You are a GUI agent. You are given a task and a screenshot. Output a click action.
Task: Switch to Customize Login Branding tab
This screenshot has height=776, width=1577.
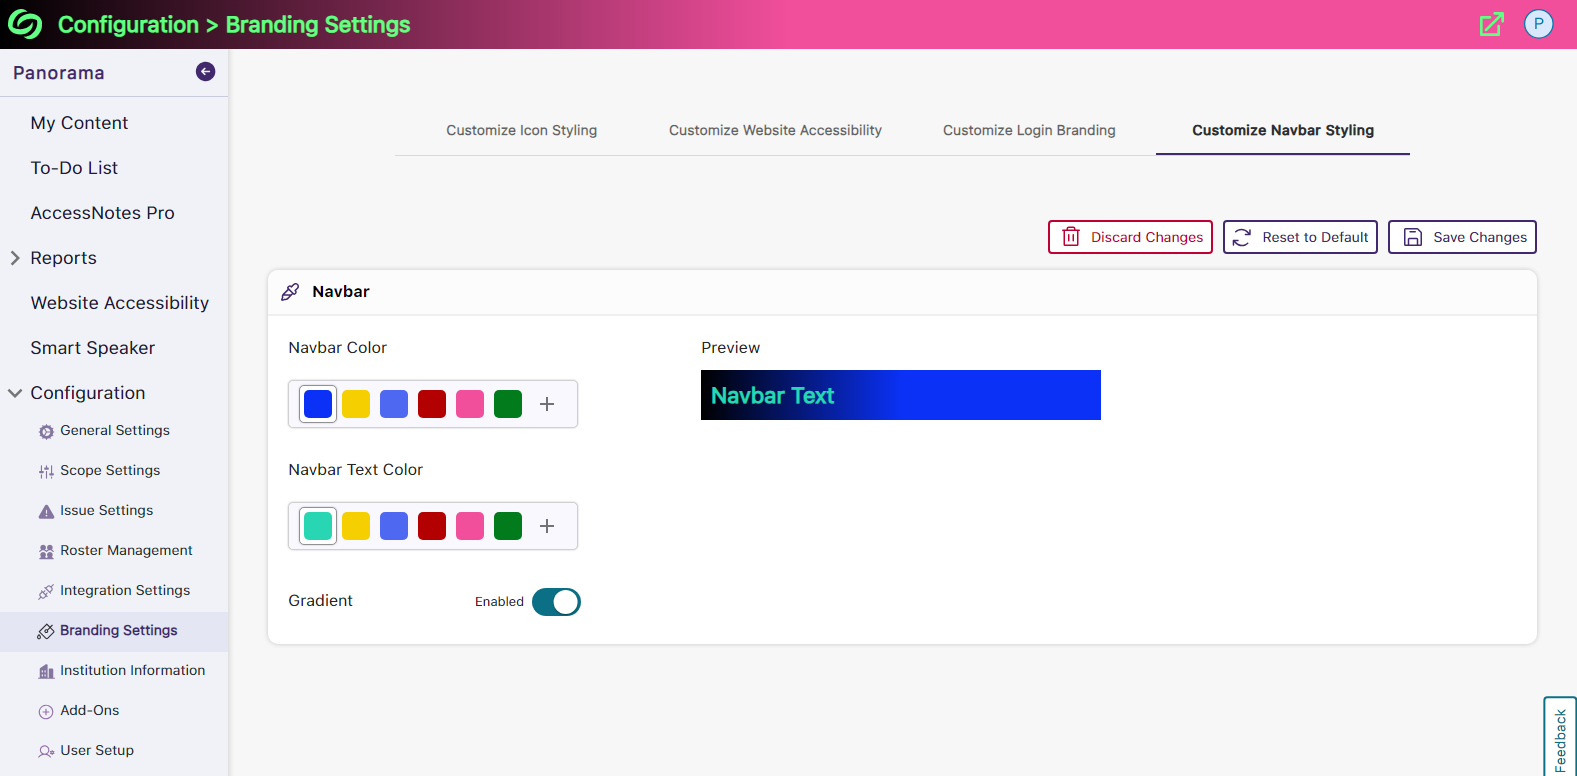click(x=1029, y=130)
